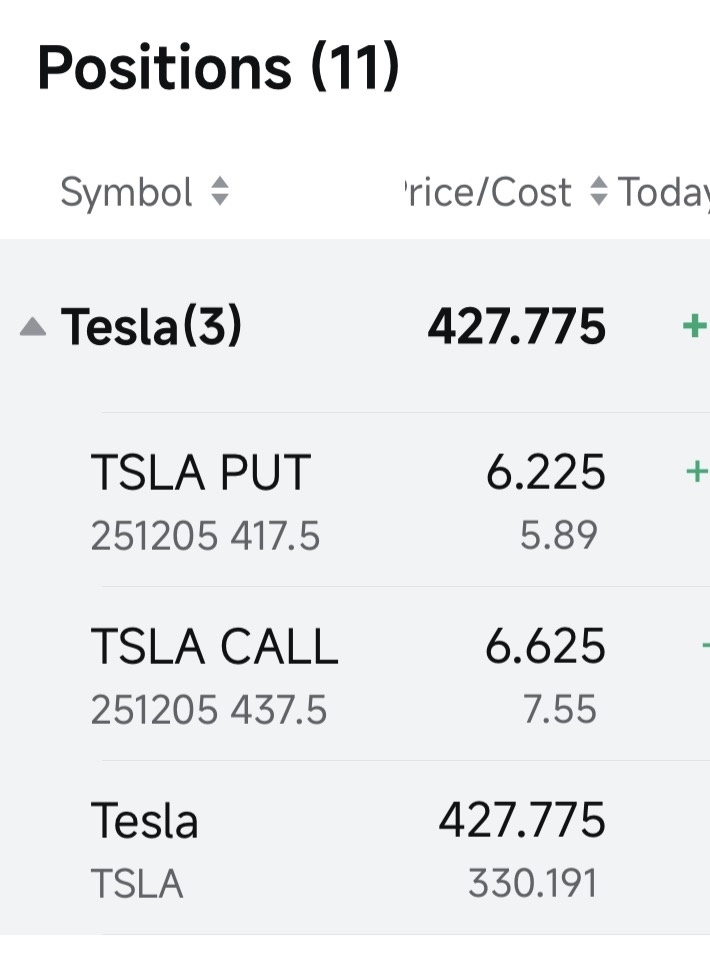Click the 251205 437.5 contract details
The image size is (710, 957).
point(209,710)
